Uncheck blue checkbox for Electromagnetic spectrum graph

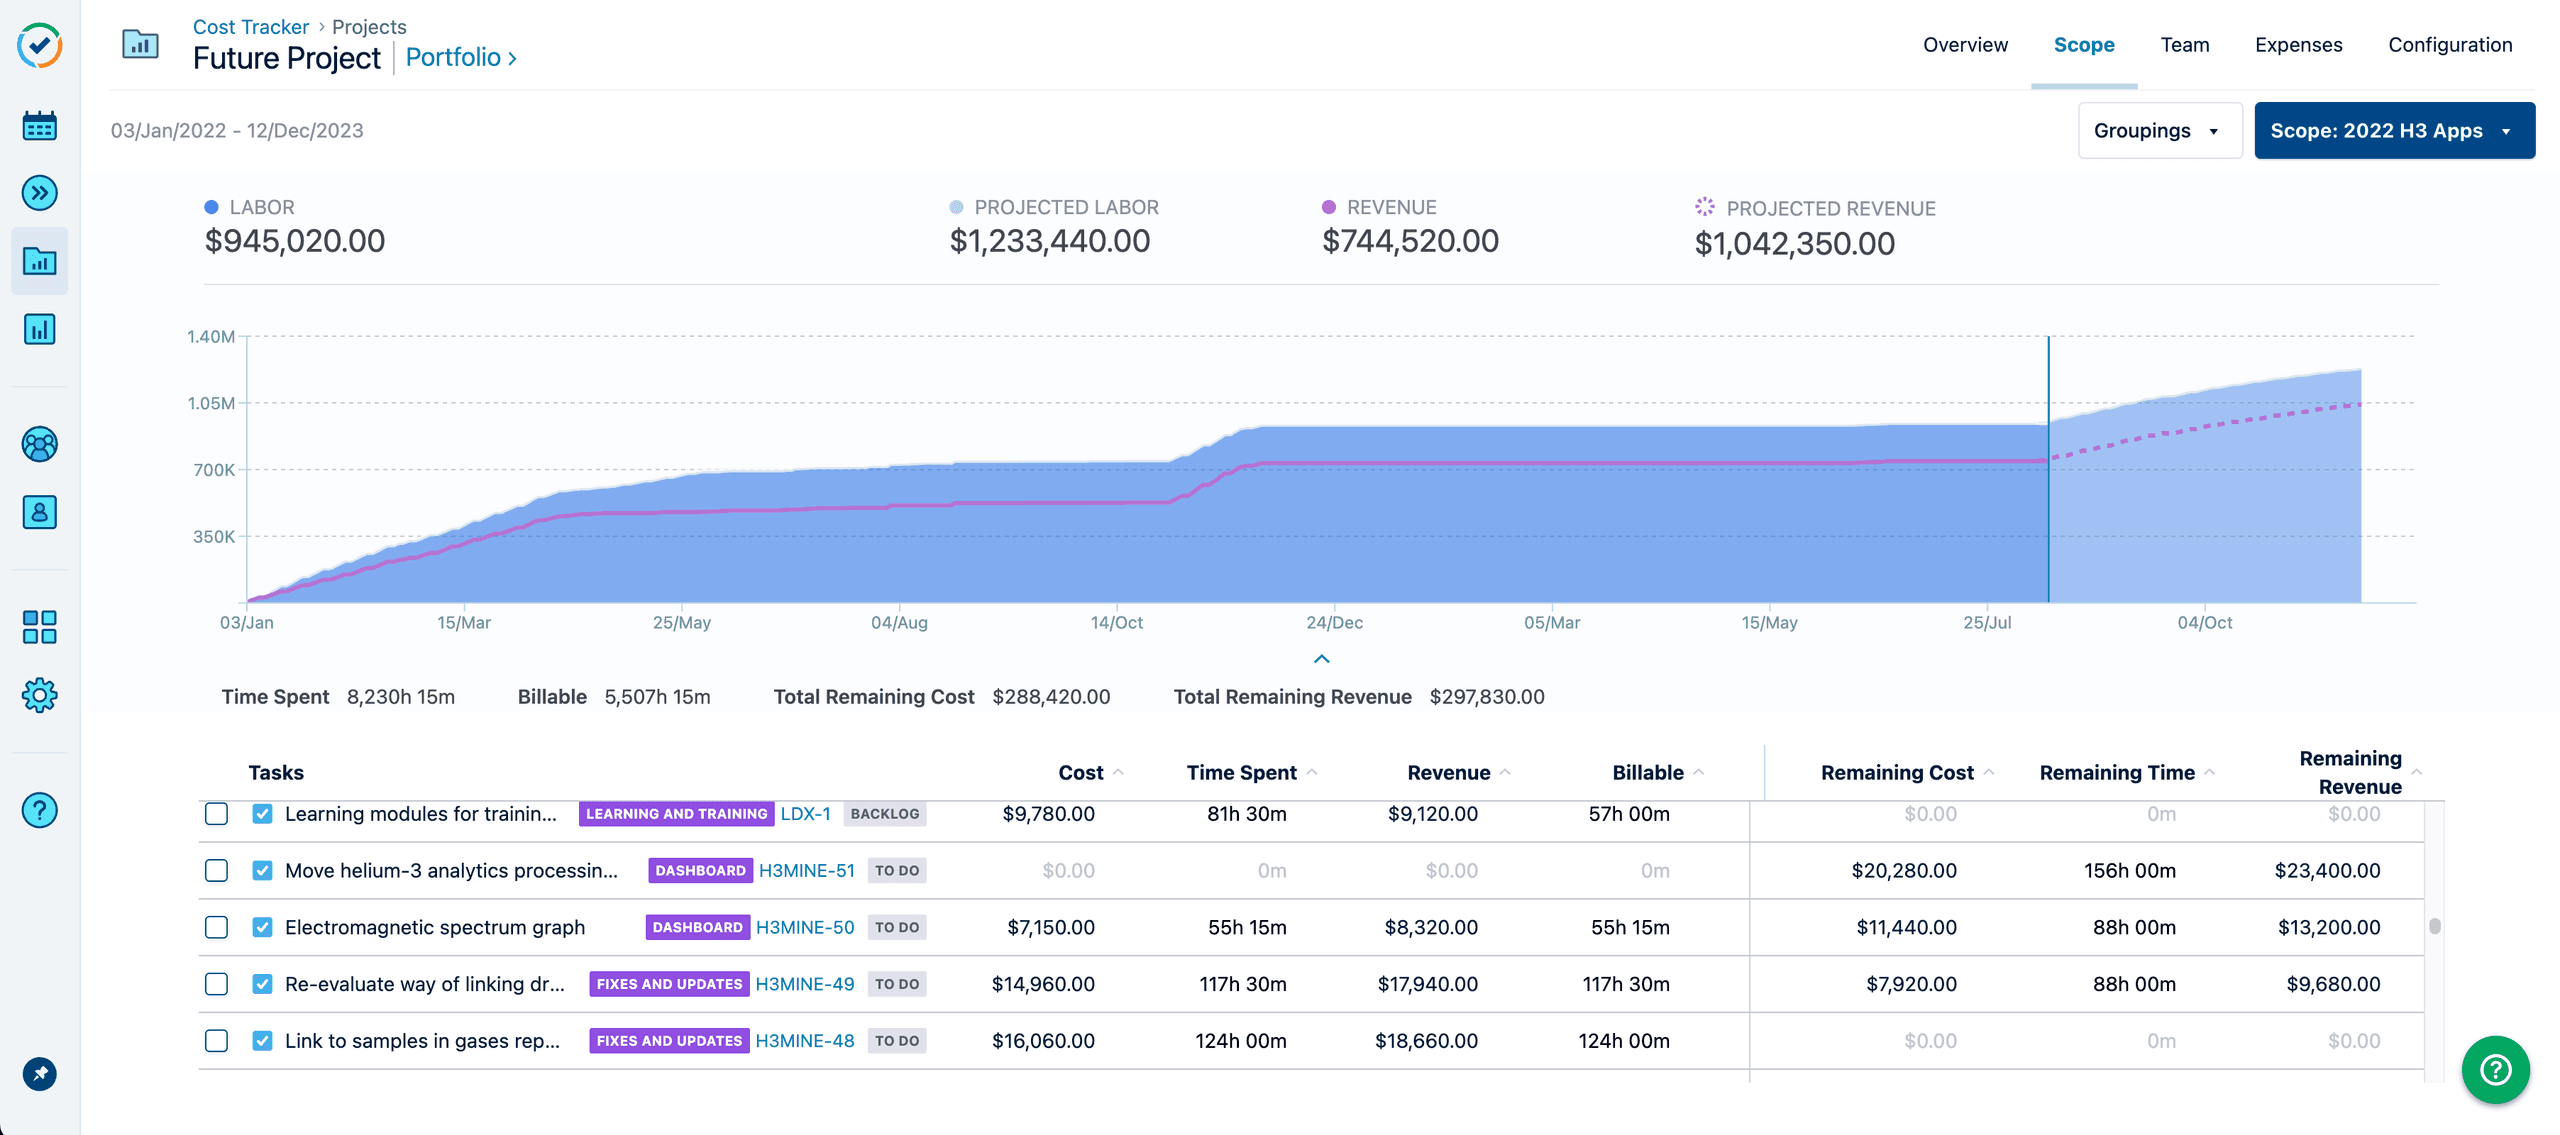coord(262,927)
